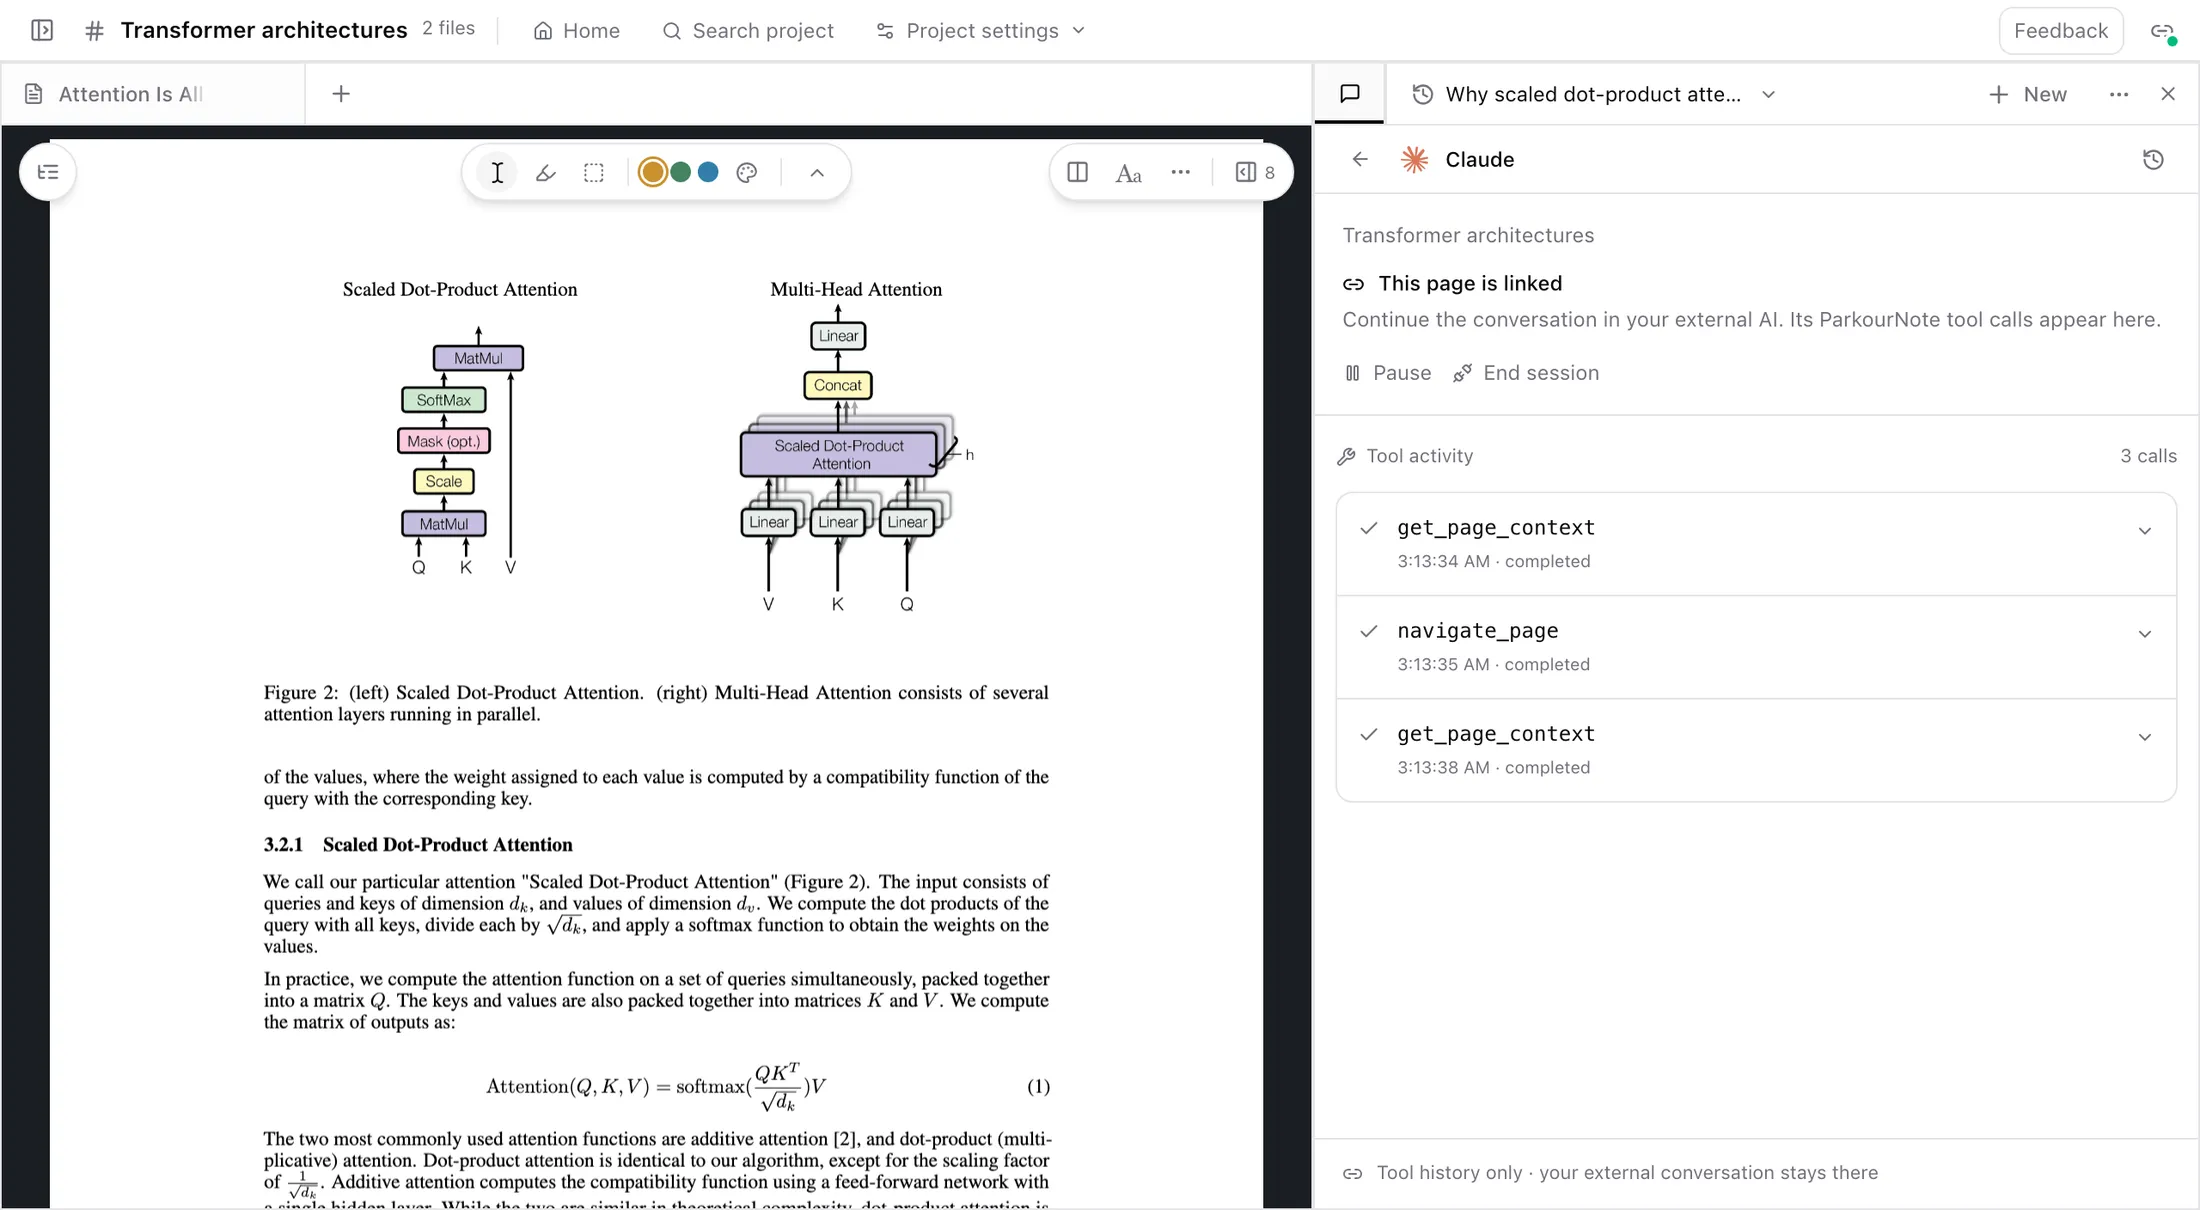The image size is (2200, 1210).
Task: Open chat panel more options menu
Action: point(2119,94)
